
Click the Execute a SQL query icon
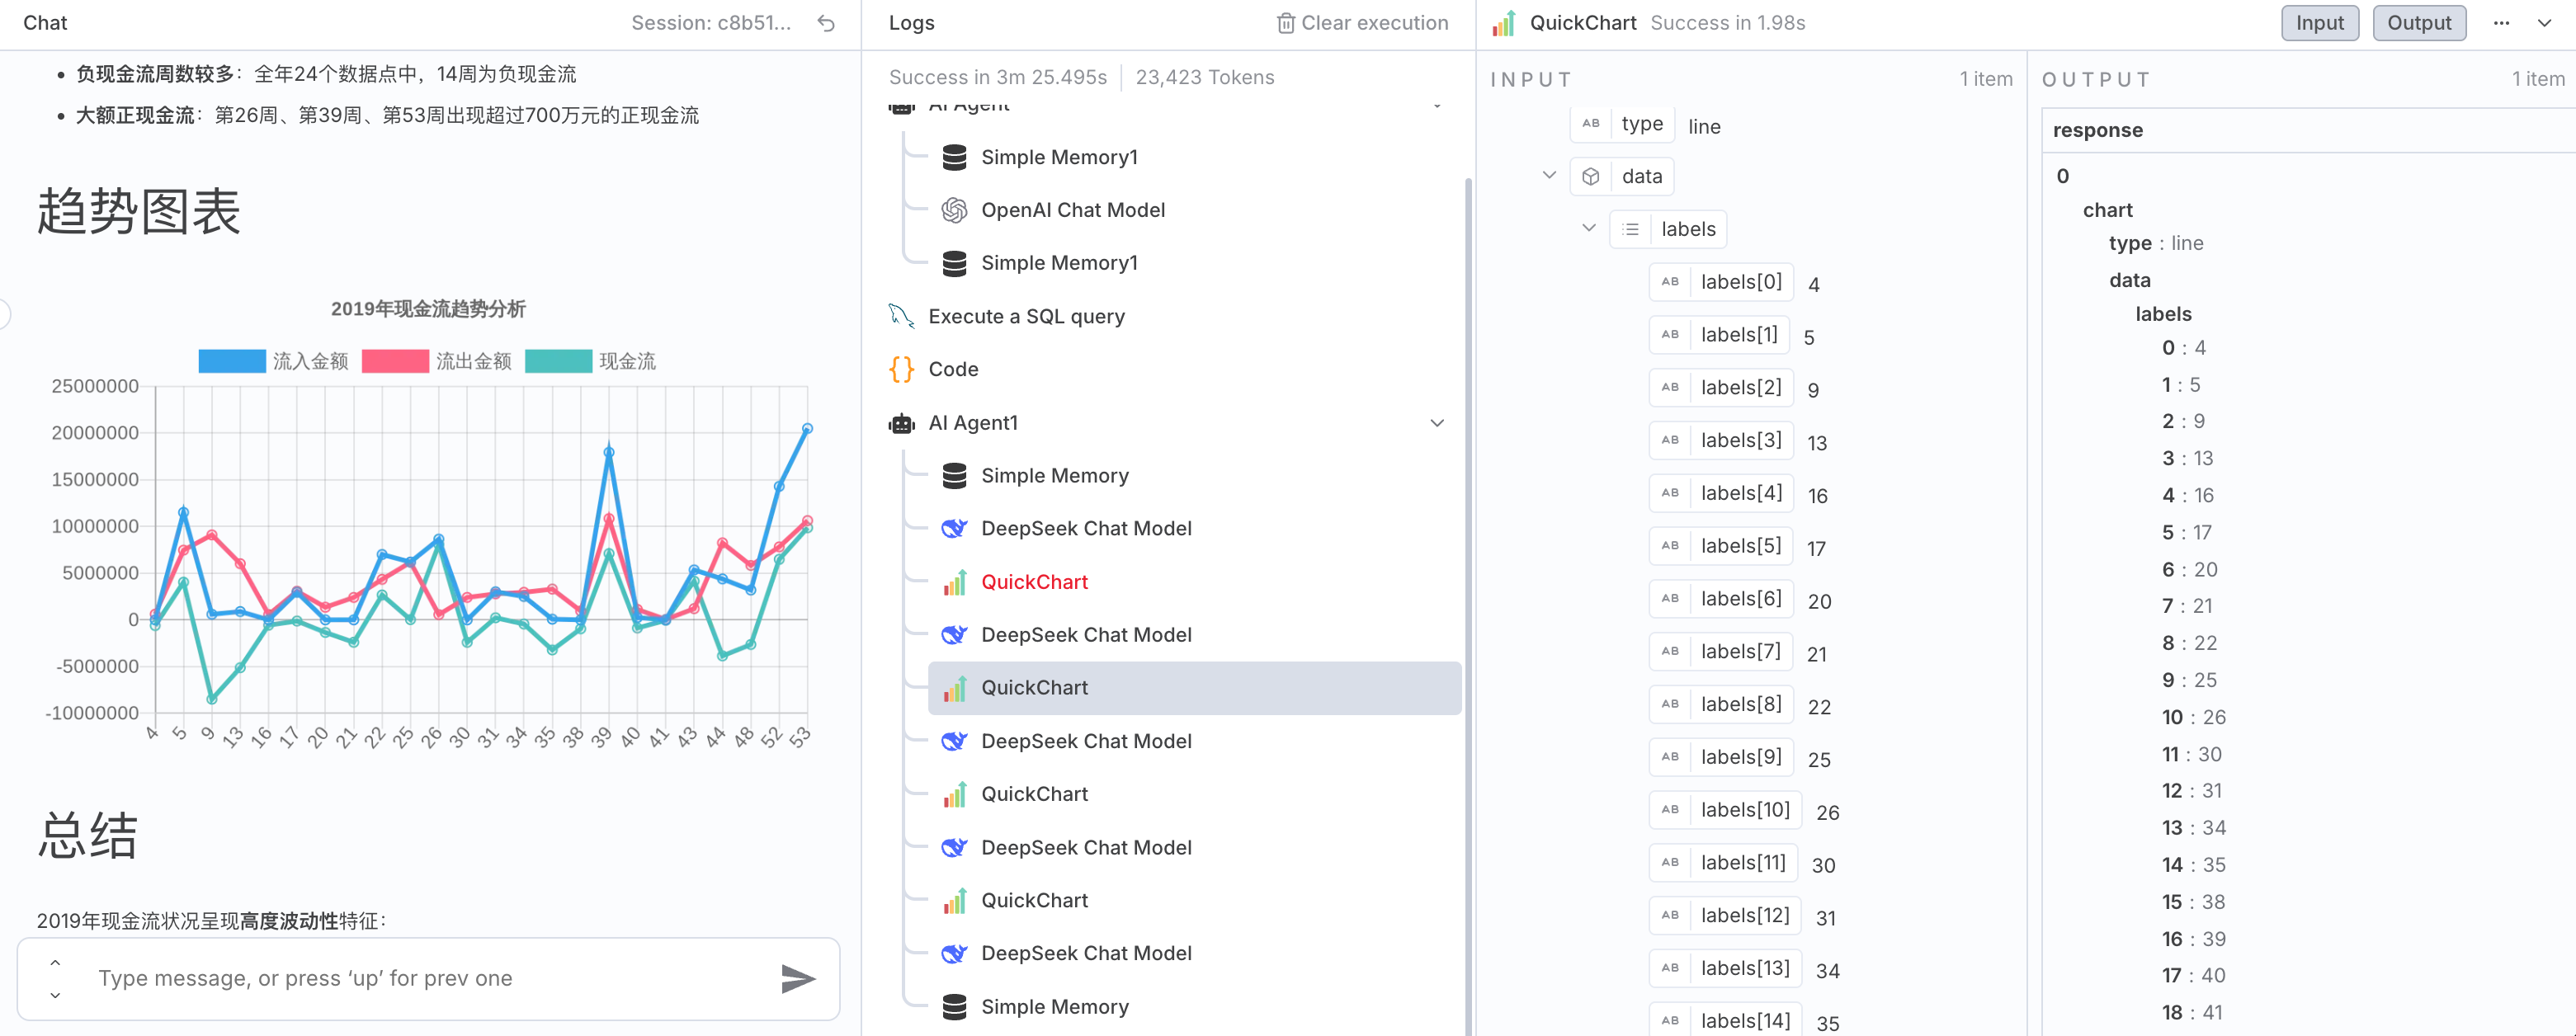coord(901,316)
